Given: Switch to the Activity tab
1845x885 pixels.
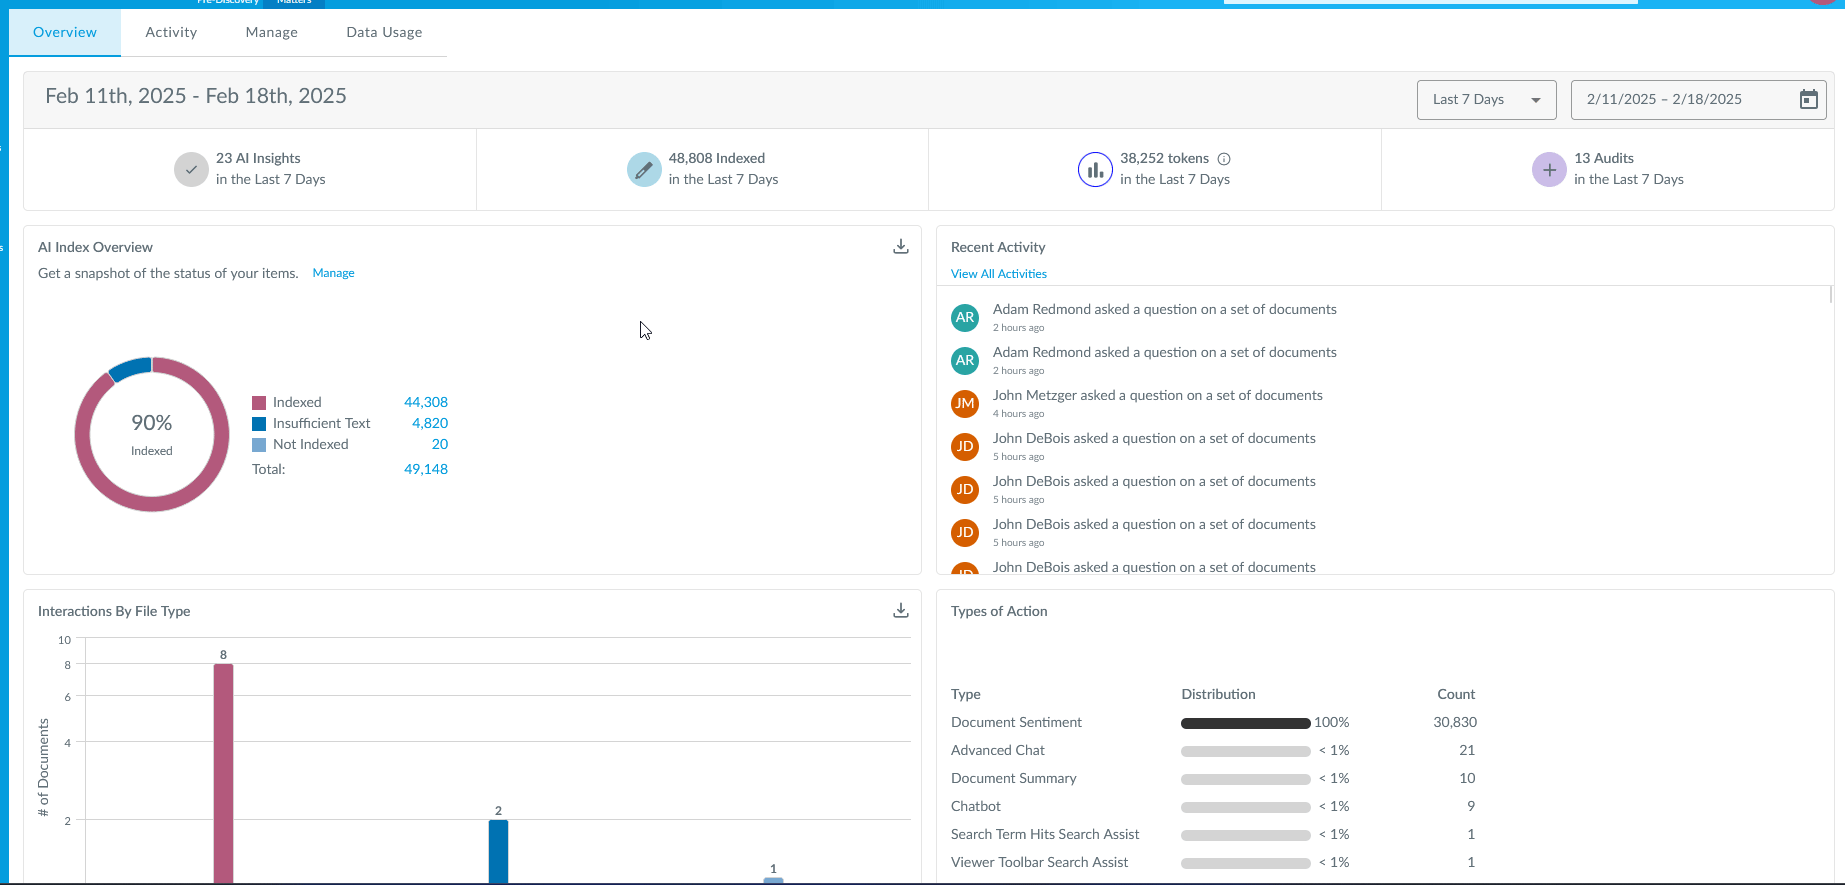Looking at the screenshot, I should [171, 32].
